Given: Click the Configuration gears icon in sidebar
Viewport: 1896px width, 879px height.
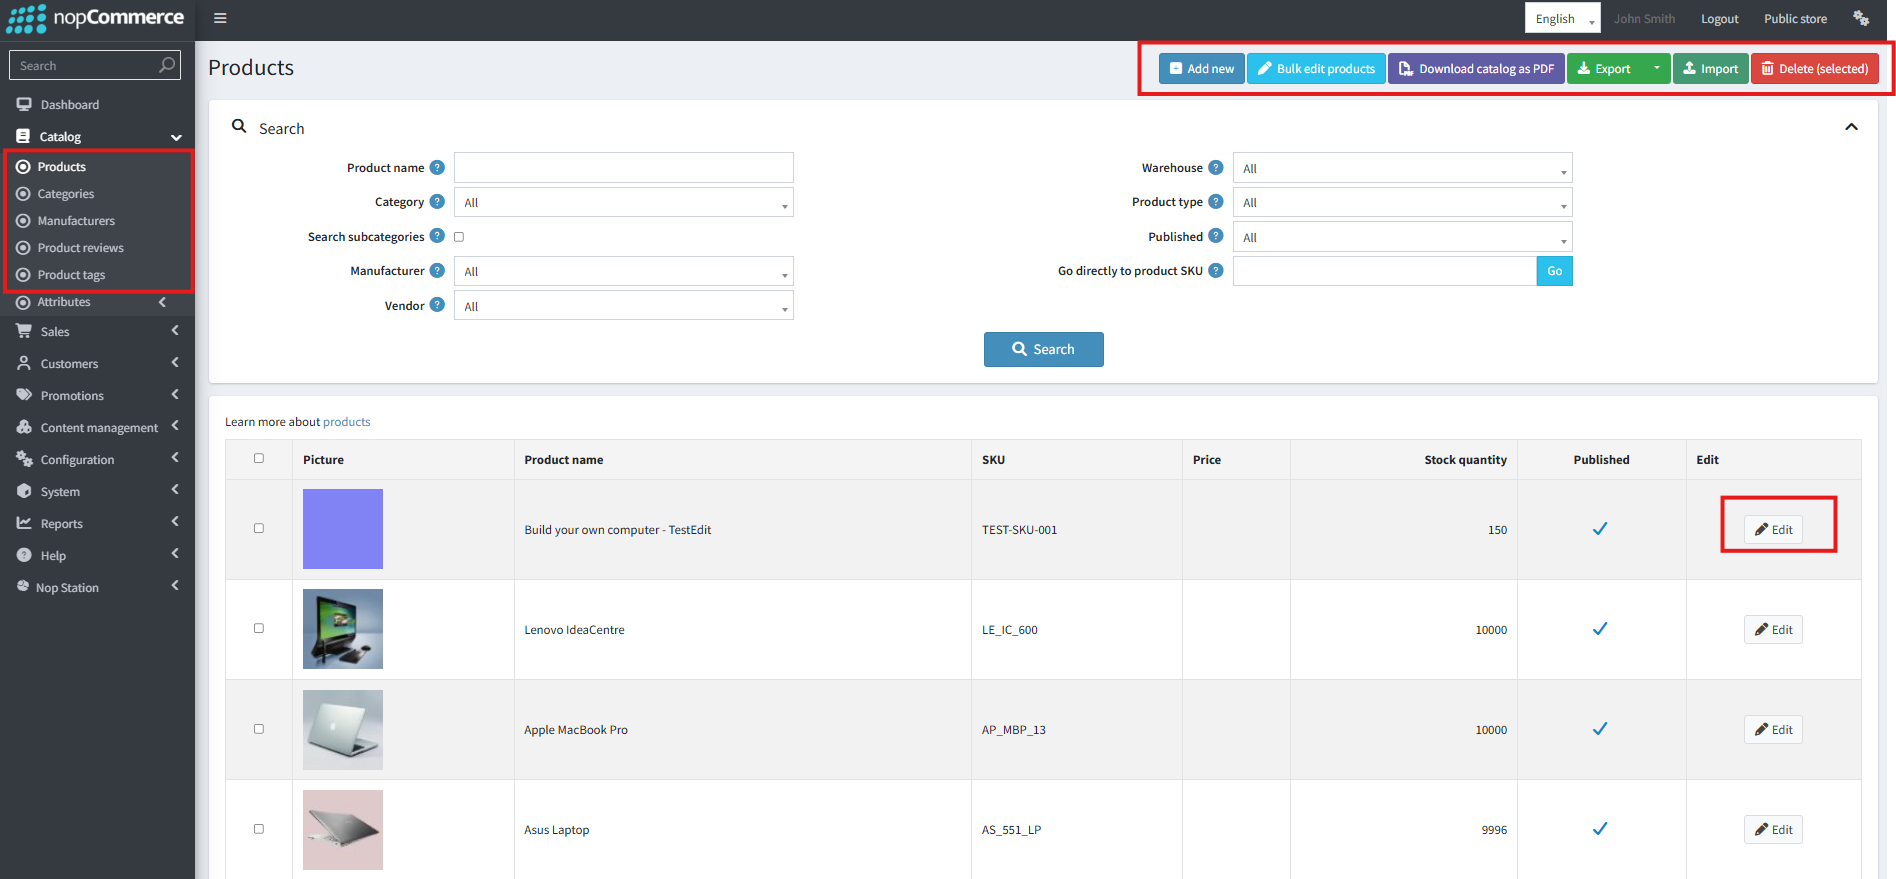Looking at the screenshot, I should 24,459.
